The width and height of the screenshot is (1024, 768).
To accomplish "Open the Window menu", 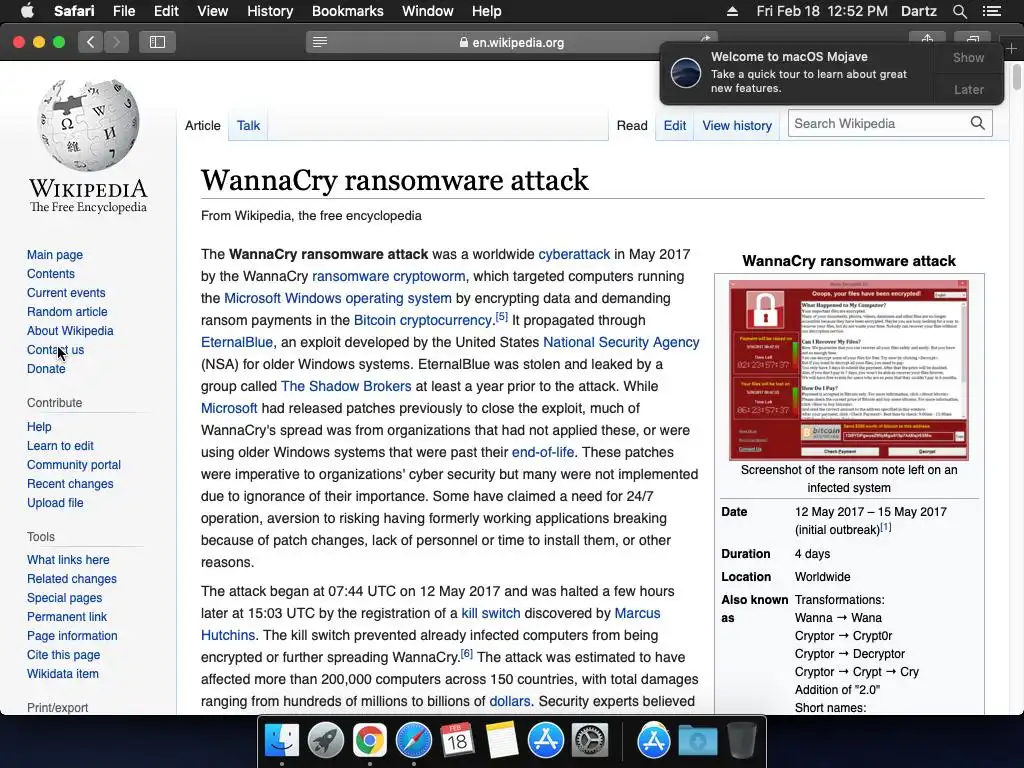I will [428, 11].
